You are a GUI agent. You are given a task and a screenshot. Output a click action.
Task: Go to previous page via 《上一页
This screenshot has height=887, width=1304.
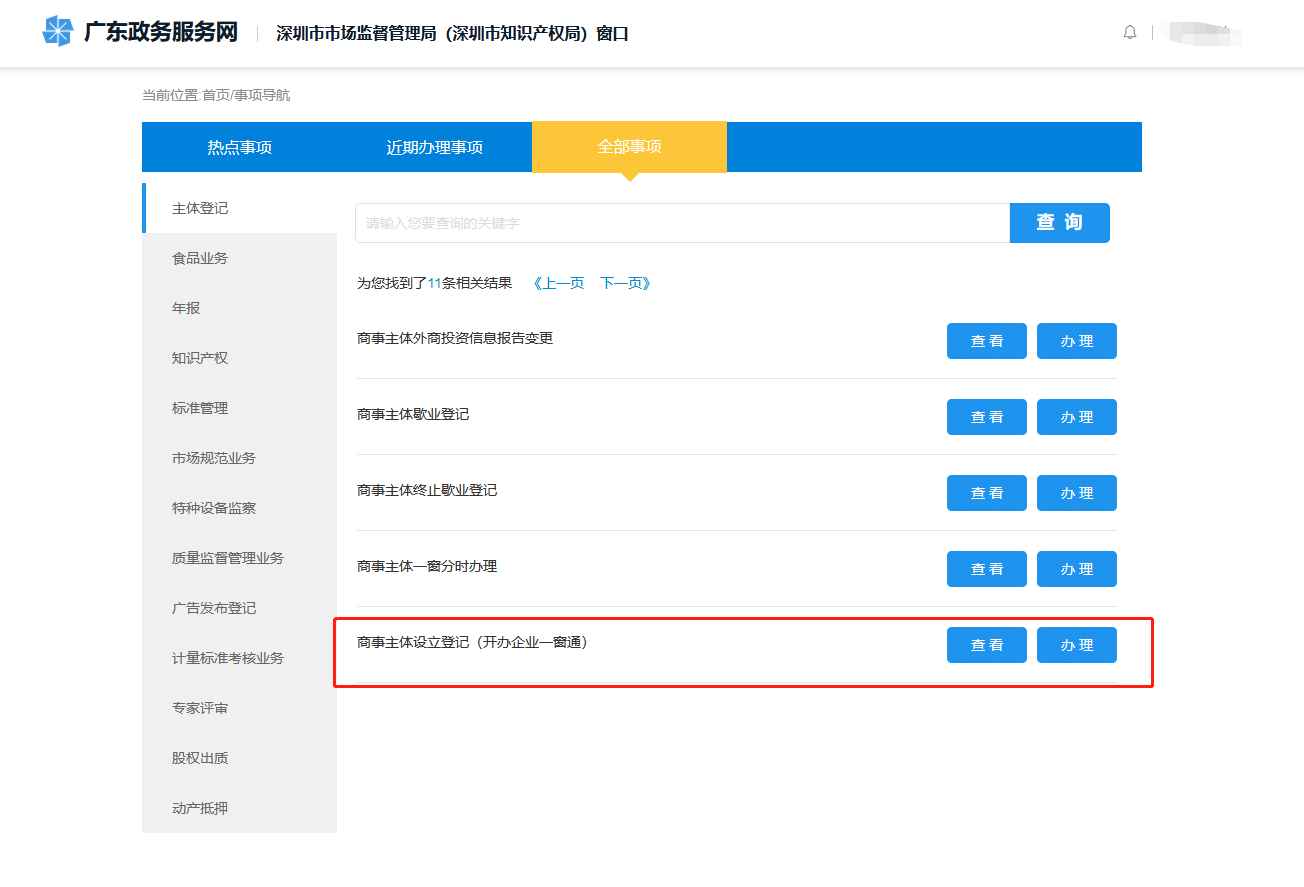click(559, 283)
